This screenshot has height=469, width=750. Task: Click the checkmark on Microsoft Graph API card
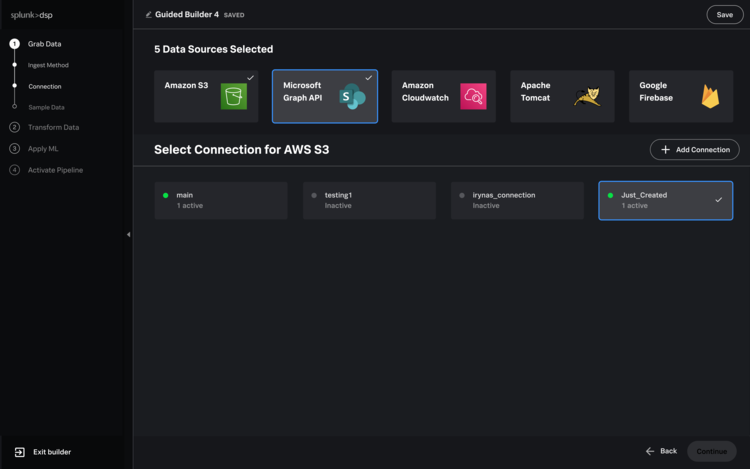click(368, 77)
